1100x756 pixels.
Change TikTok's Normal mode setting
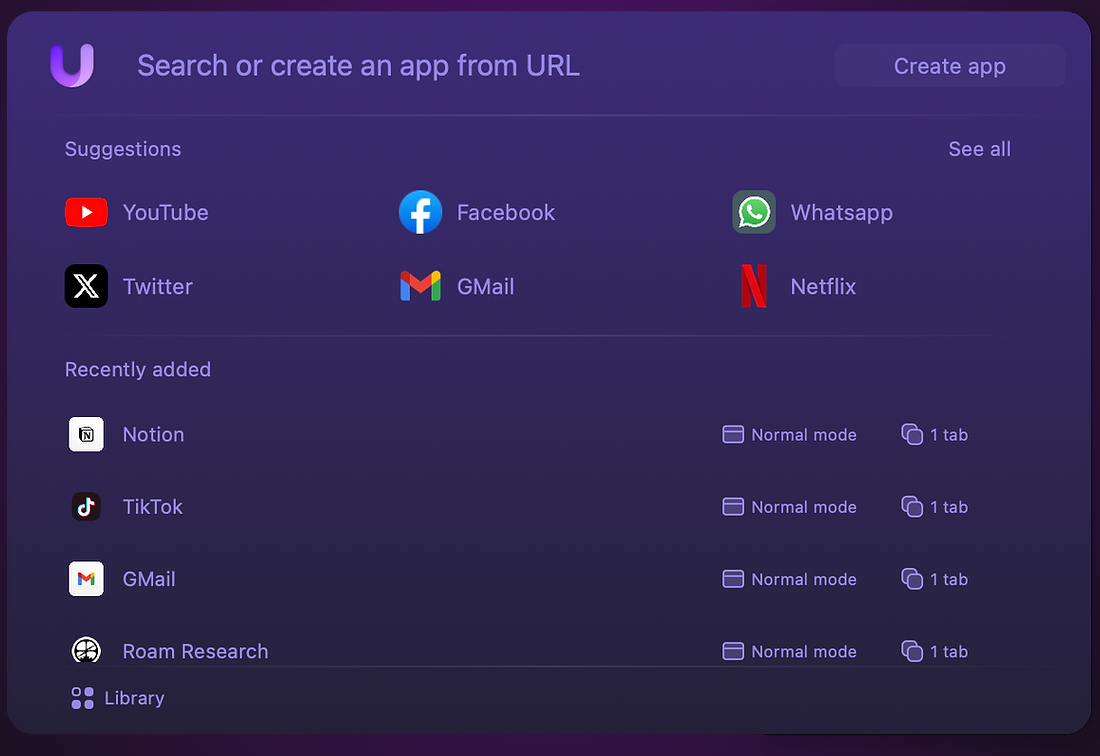(x=790, y=507)
